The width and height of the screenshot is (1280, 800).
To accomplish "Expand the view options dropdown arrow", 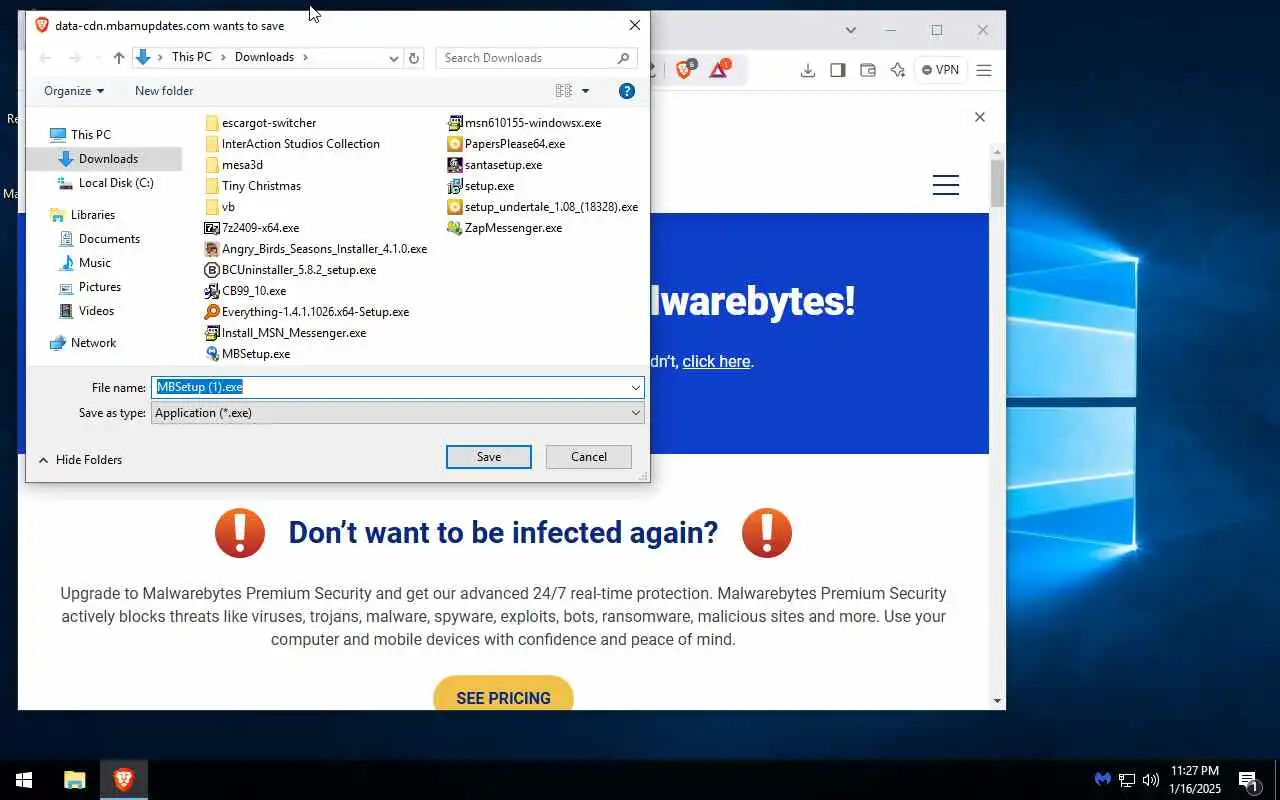I will pyautogui.click(x=586, y=91).
